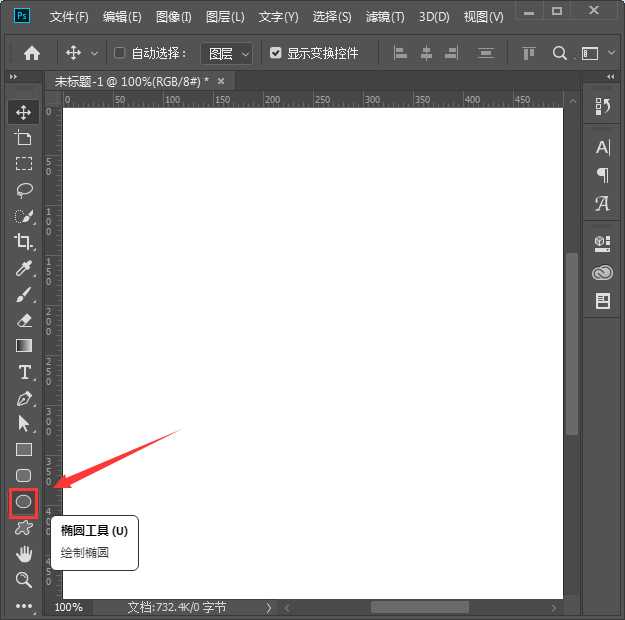The image size is (625, 620).
Task: Close the 未标题-1 document tab
Action: pos(221,81)
